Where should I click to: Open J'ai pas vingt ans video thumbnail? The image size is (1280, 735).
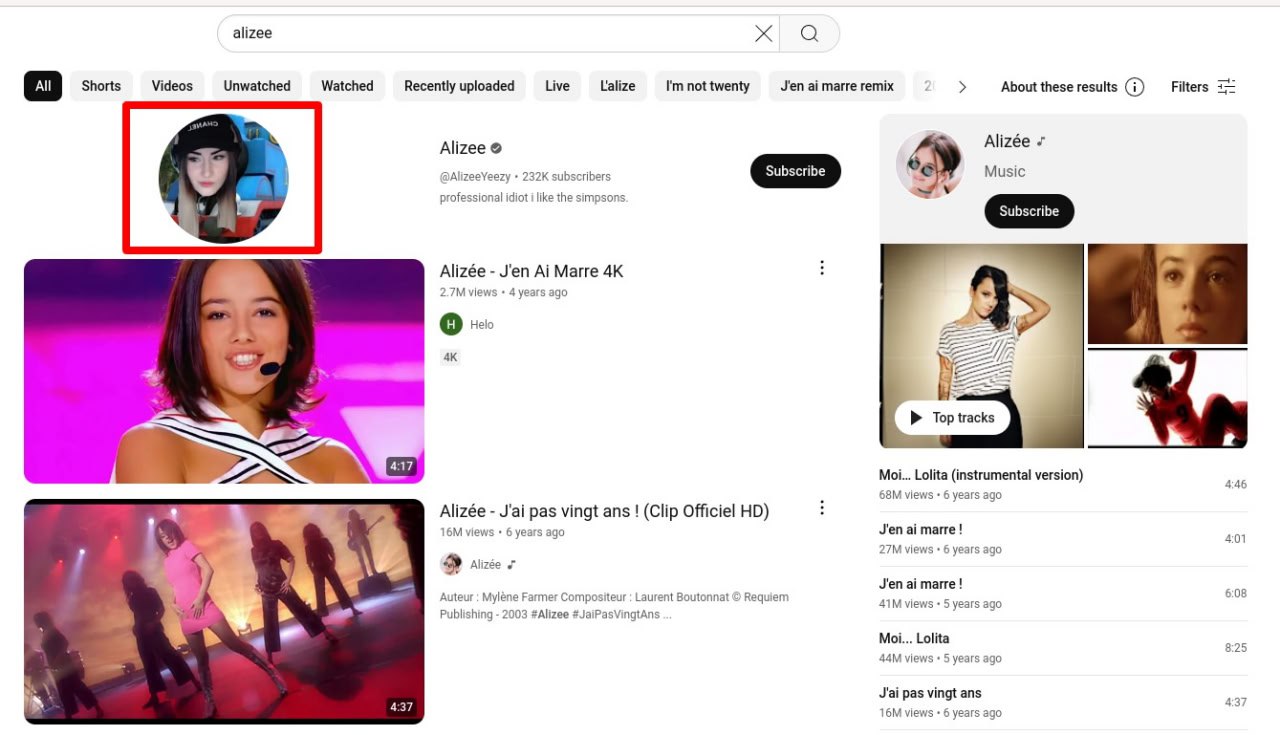click(224, 611)
